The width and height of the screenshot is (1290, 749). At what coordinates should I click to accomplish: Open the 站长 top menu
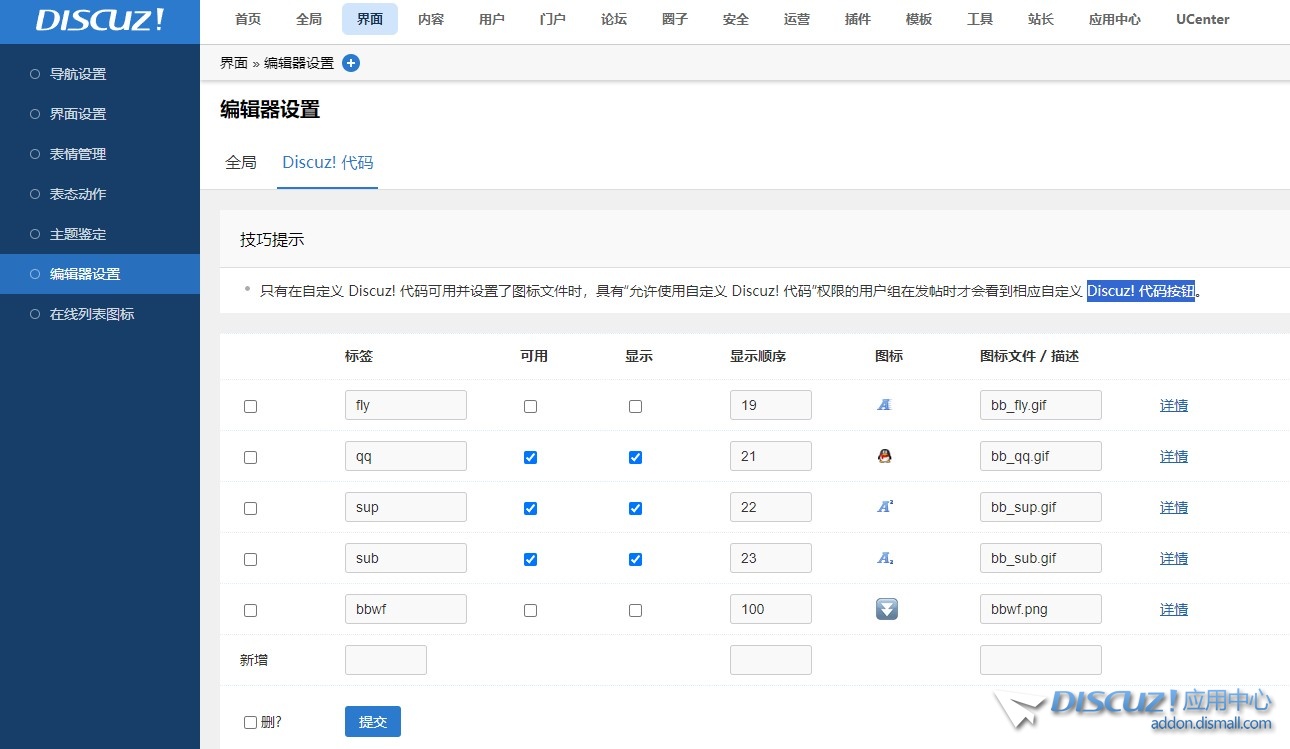[x=1041, y=19]
